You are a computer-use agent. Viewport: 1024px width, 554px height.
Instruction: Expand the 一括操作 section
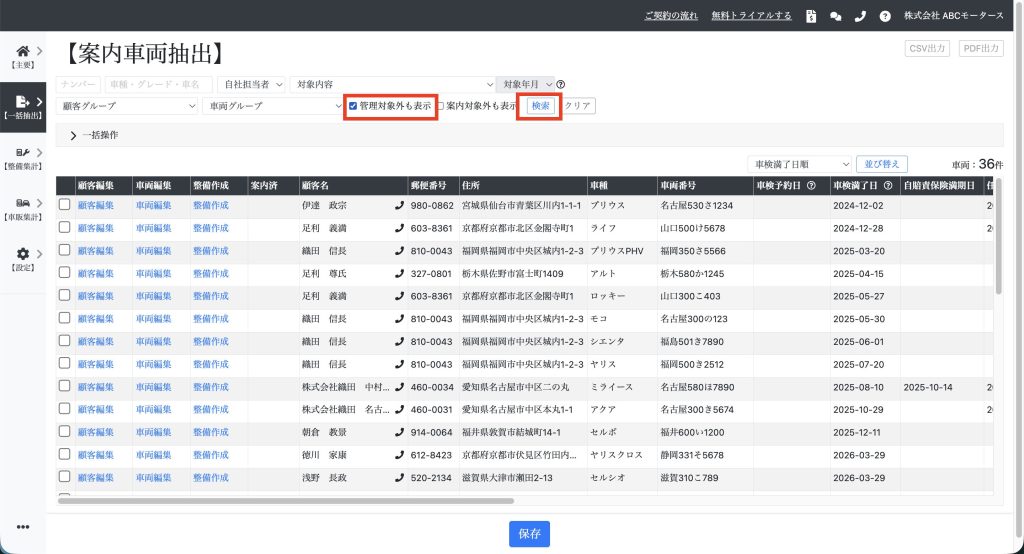tap(73, 135)
